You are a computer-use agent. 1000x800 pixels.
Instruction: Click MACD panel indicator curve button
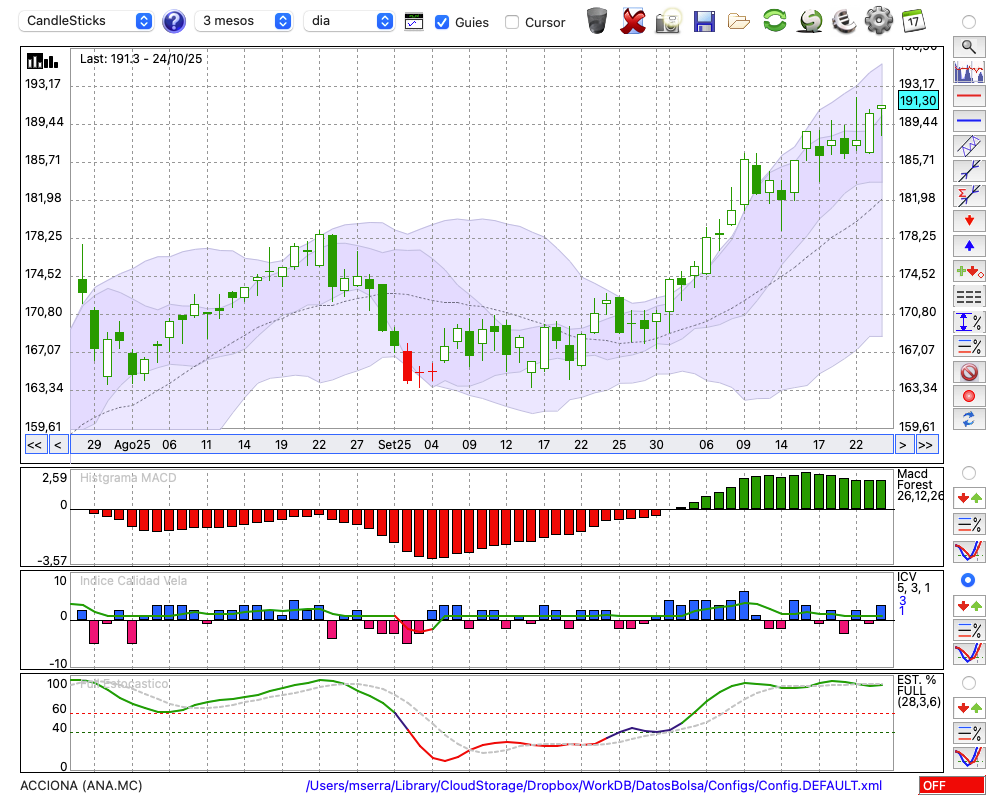(969, 551)
